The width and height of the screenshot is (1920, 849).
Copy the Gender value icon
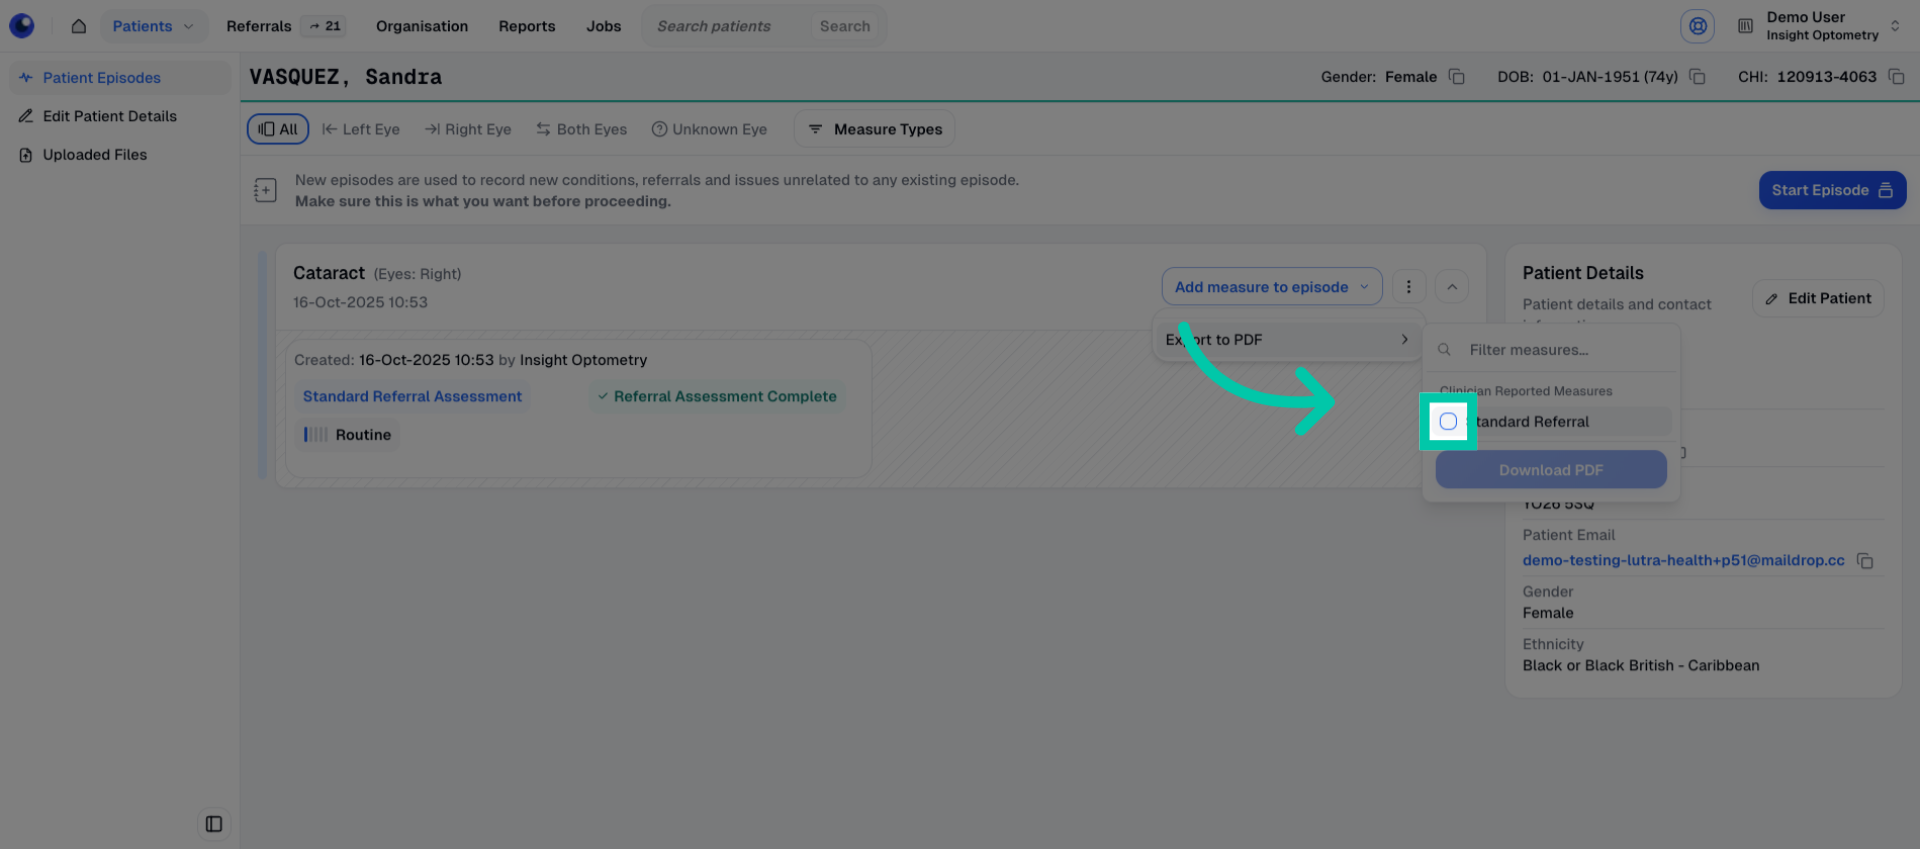[x=1457, y=77]
